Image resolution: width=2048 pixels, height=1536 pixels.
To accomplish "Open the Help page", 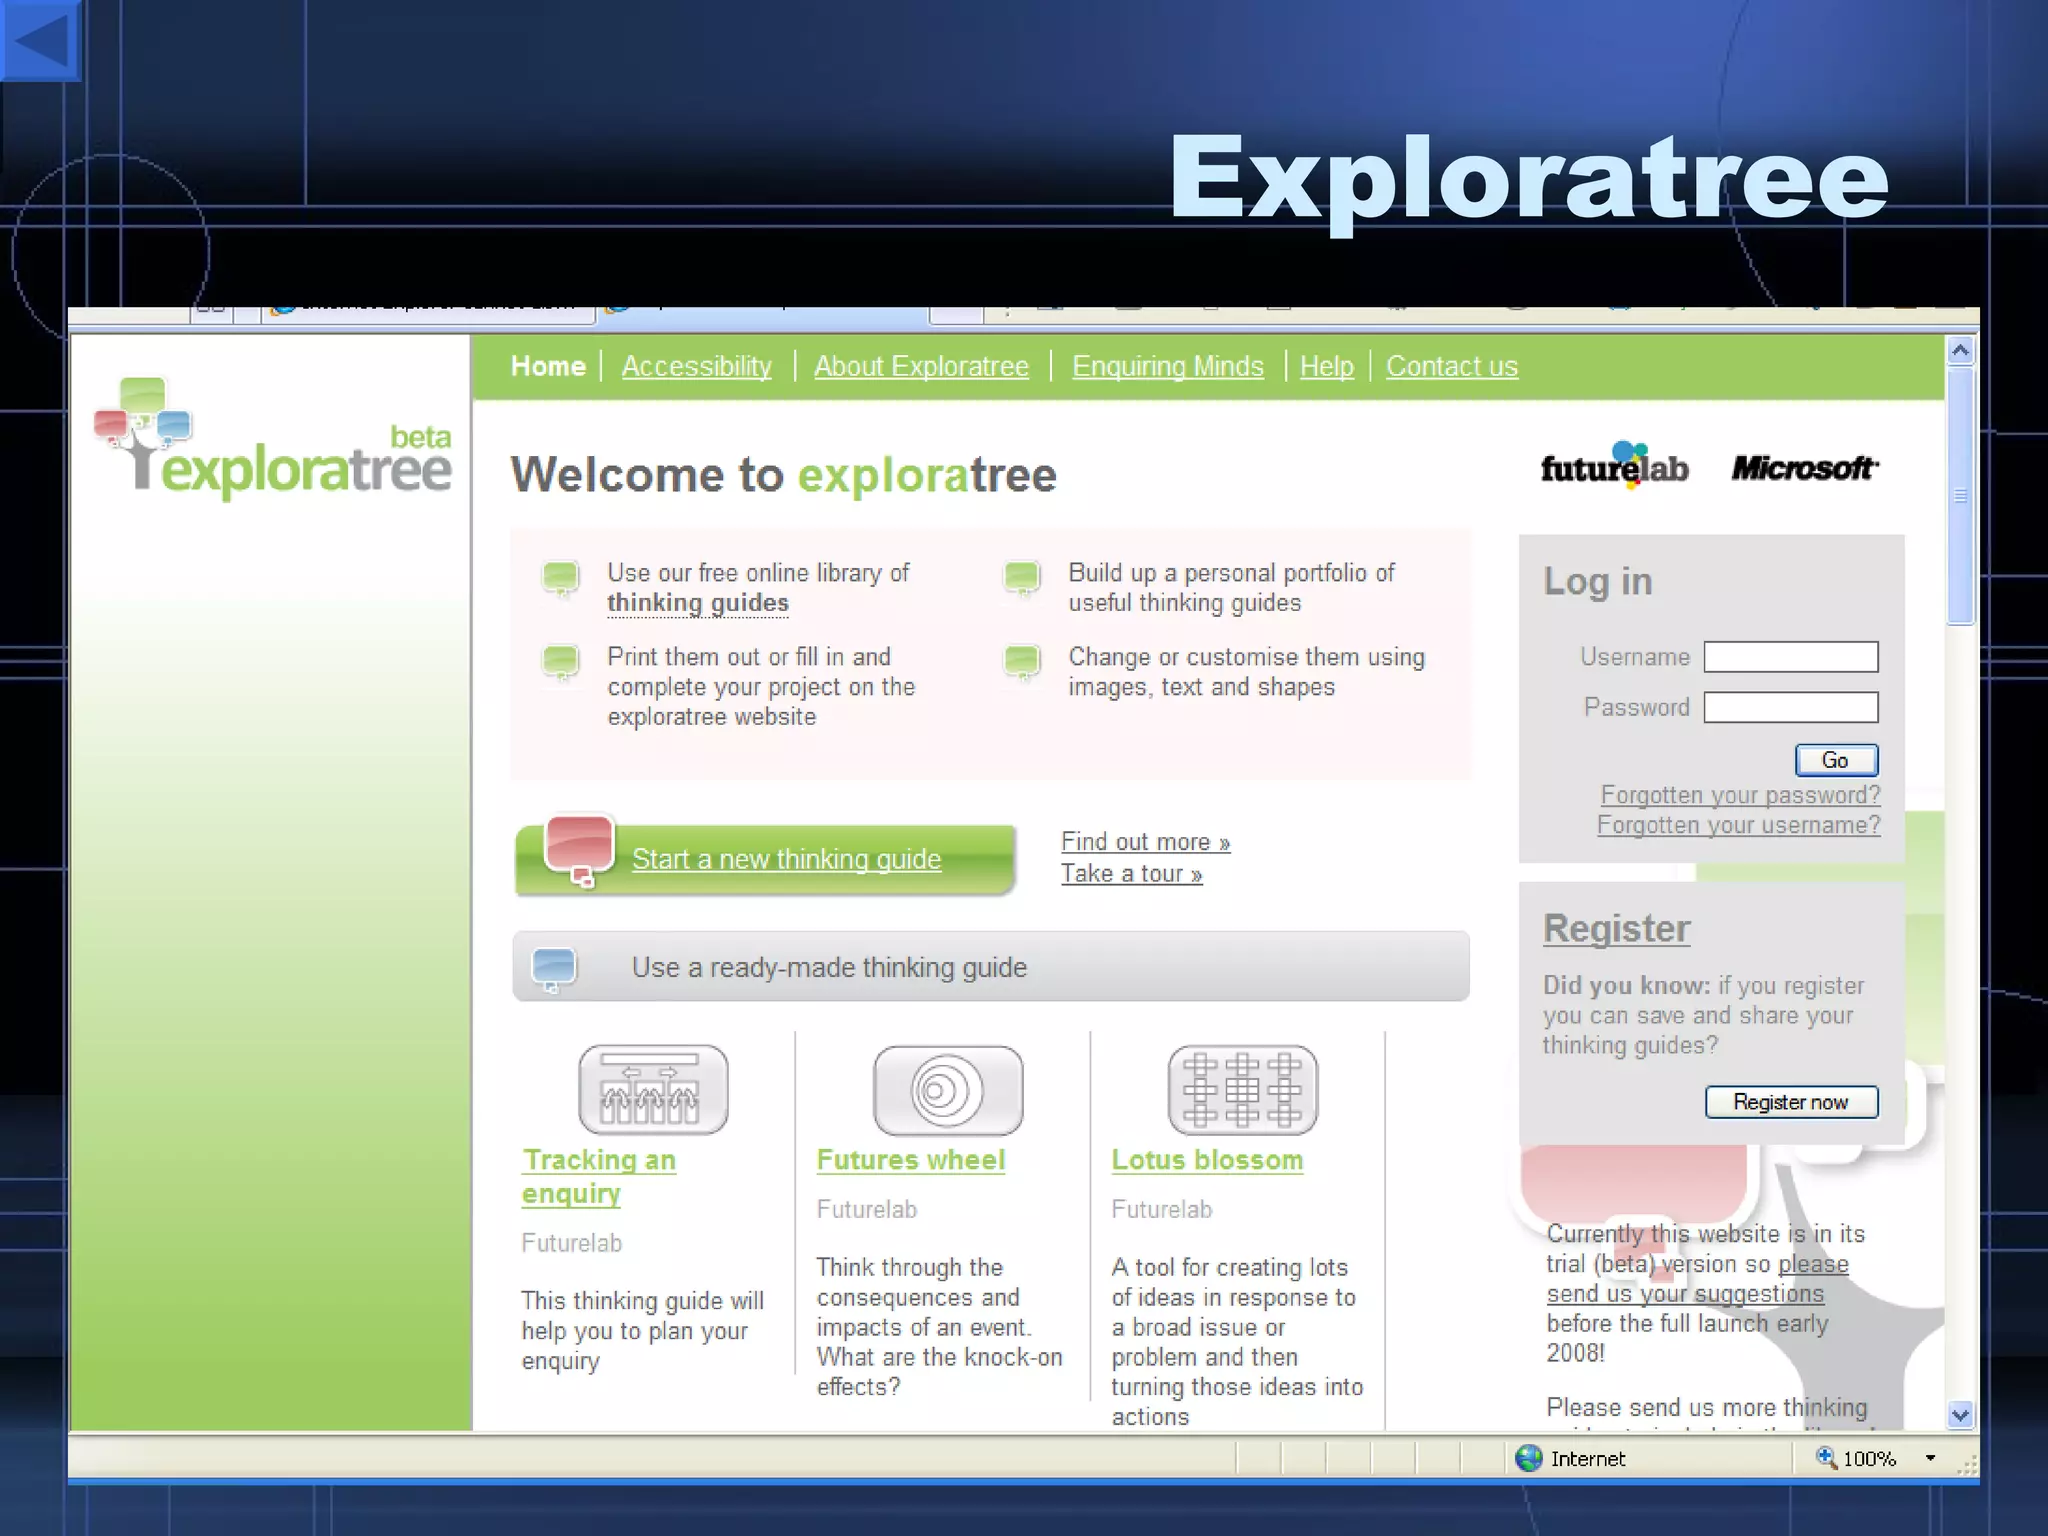I will click(x=1327, y=366).
